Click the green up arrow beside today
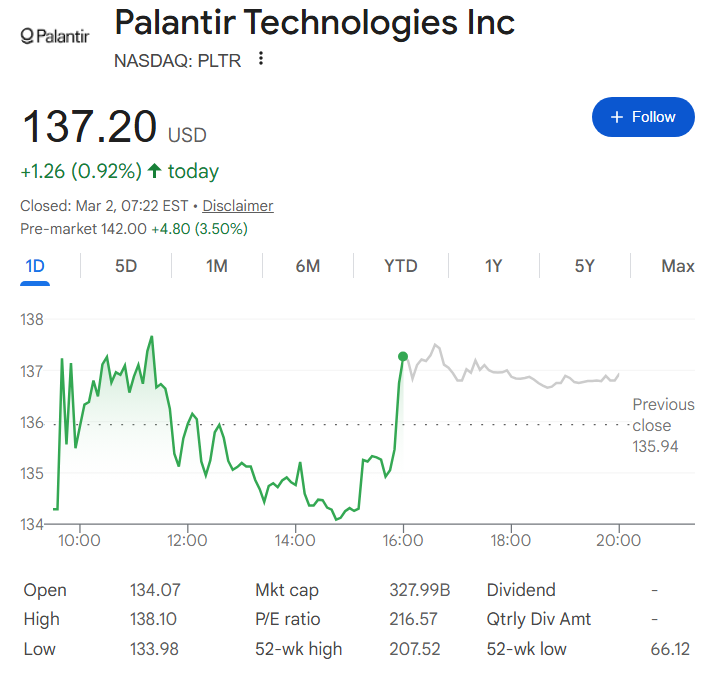This screenshot has height=683, width=711. (x=154, y=171)
